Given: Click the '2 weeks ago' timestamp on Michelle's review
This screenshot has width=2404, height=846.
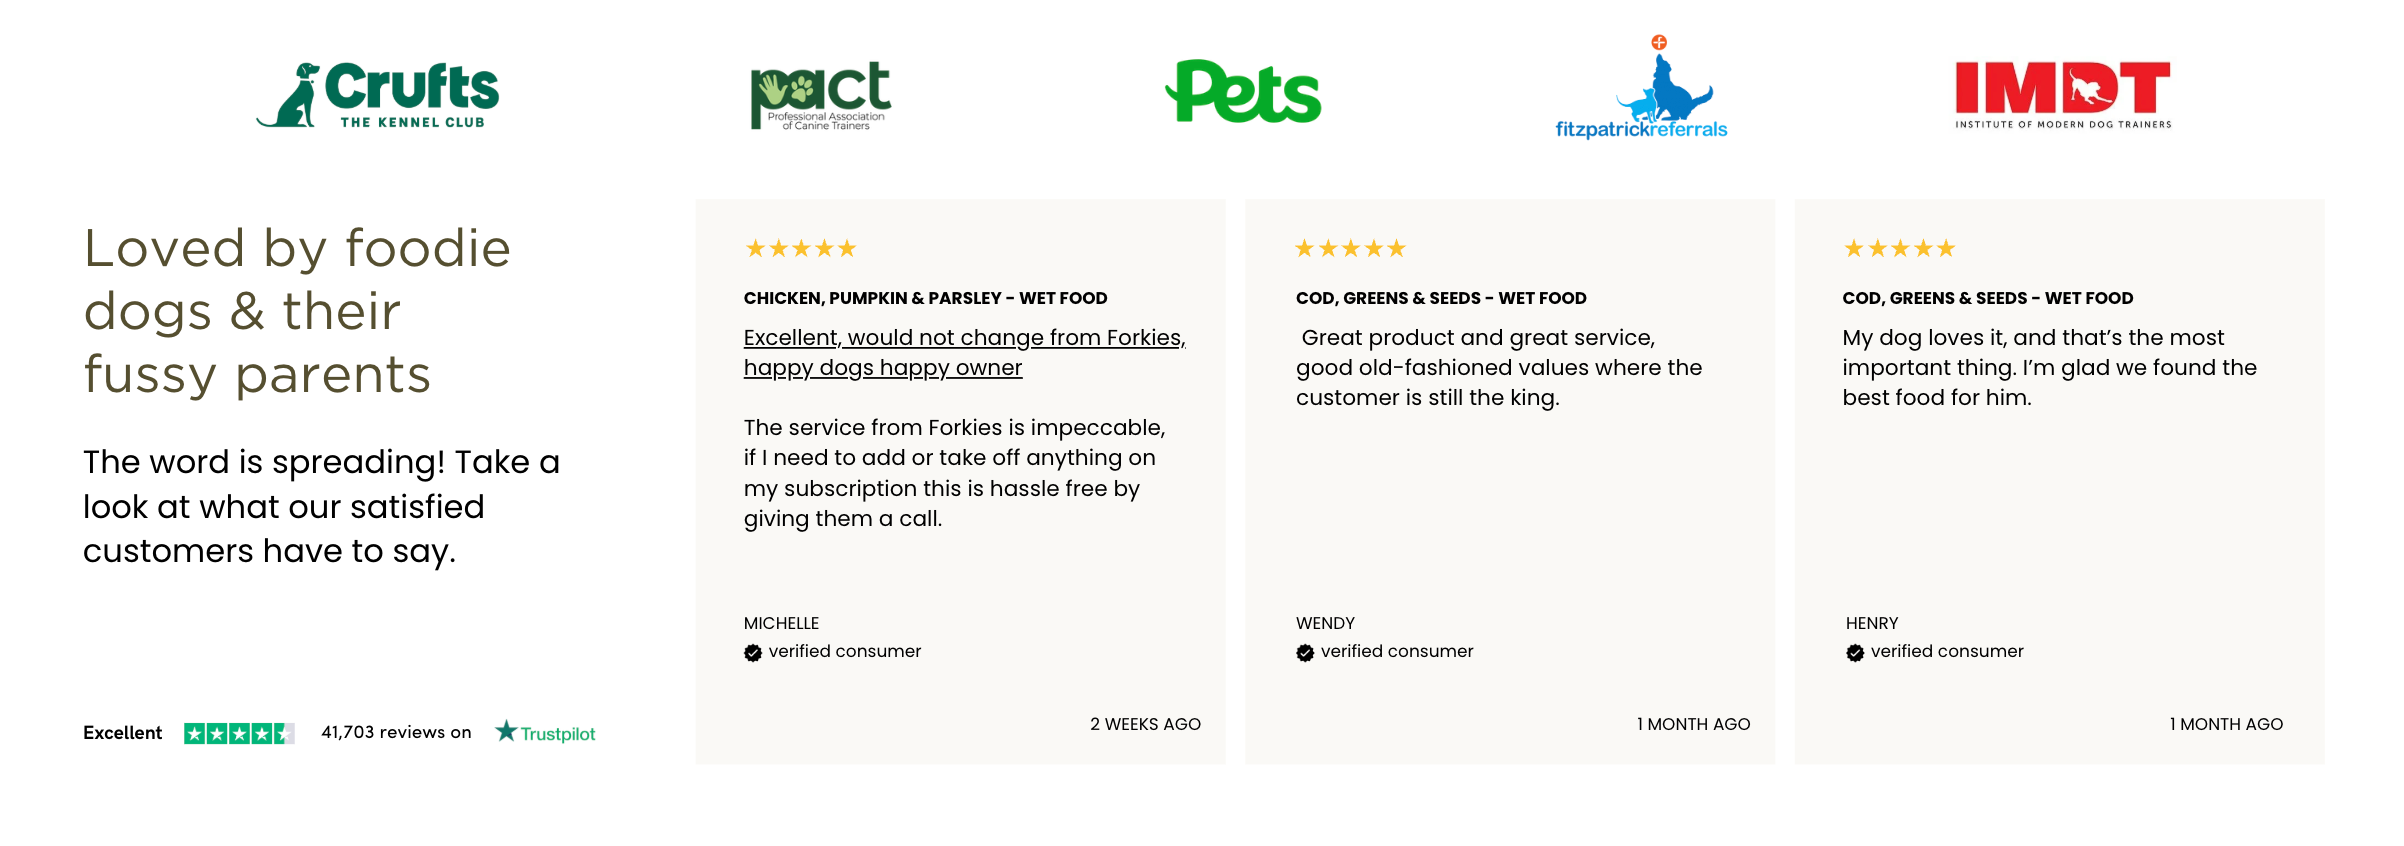Looking at the screenshot, I should tap(1145, 724).
